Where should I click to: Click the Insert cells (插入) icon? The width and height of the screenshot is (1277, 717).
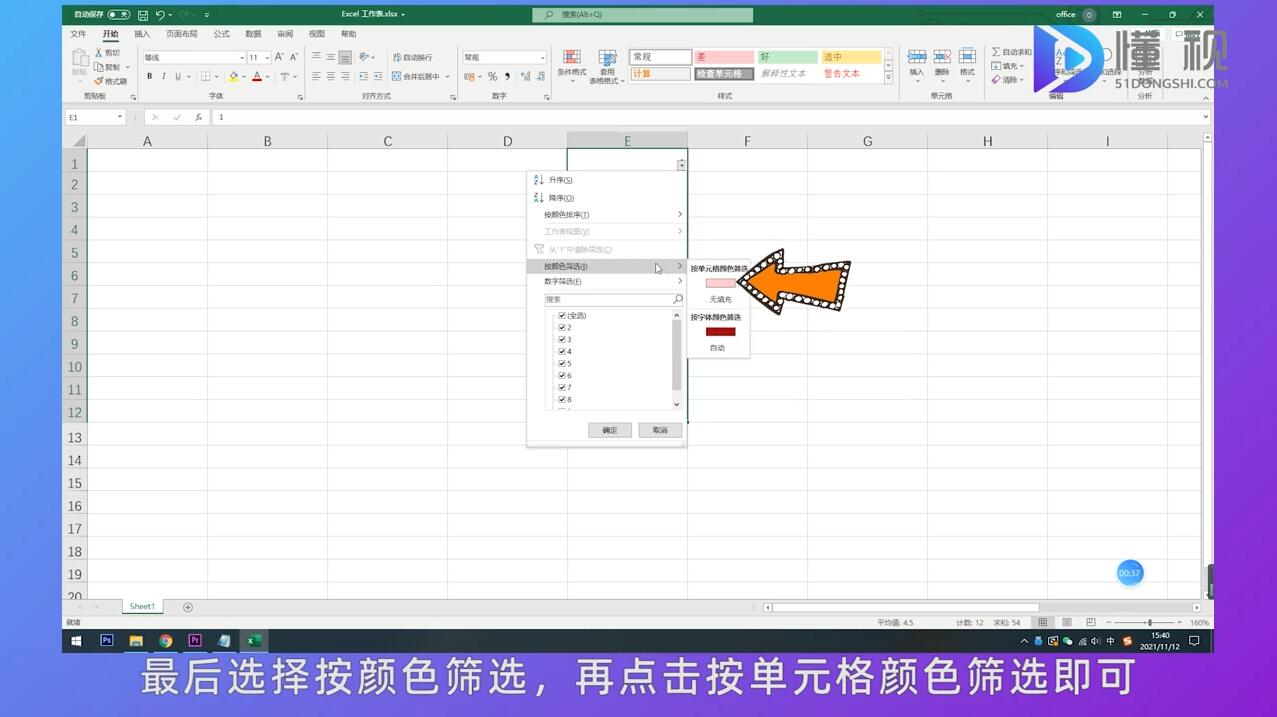[x=917, y=57]
